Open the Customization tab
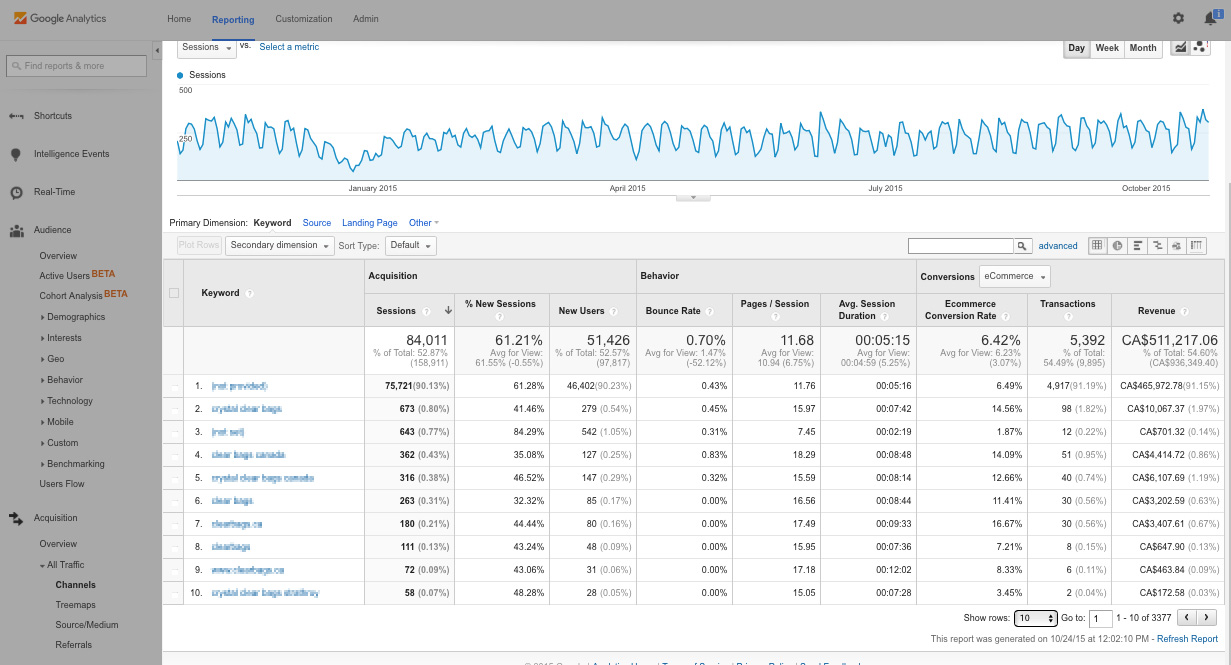The height and width of the screenshot is (665, 1231). pyautogui.click(x=304, y=19)
